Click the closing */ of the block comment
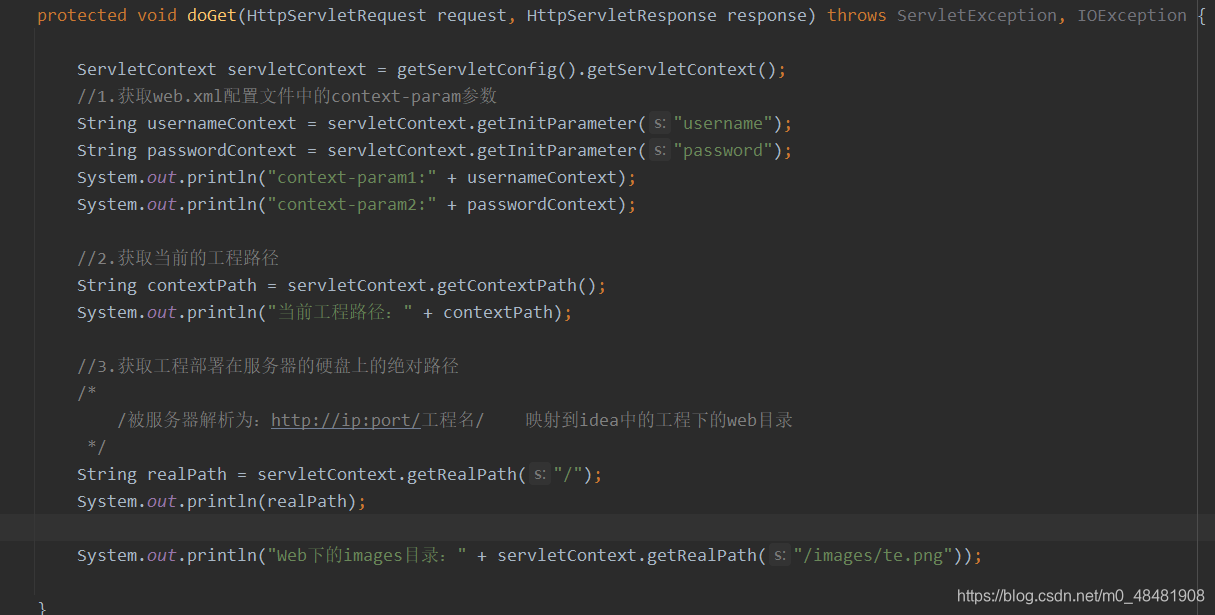 click(x=97, y=446)
